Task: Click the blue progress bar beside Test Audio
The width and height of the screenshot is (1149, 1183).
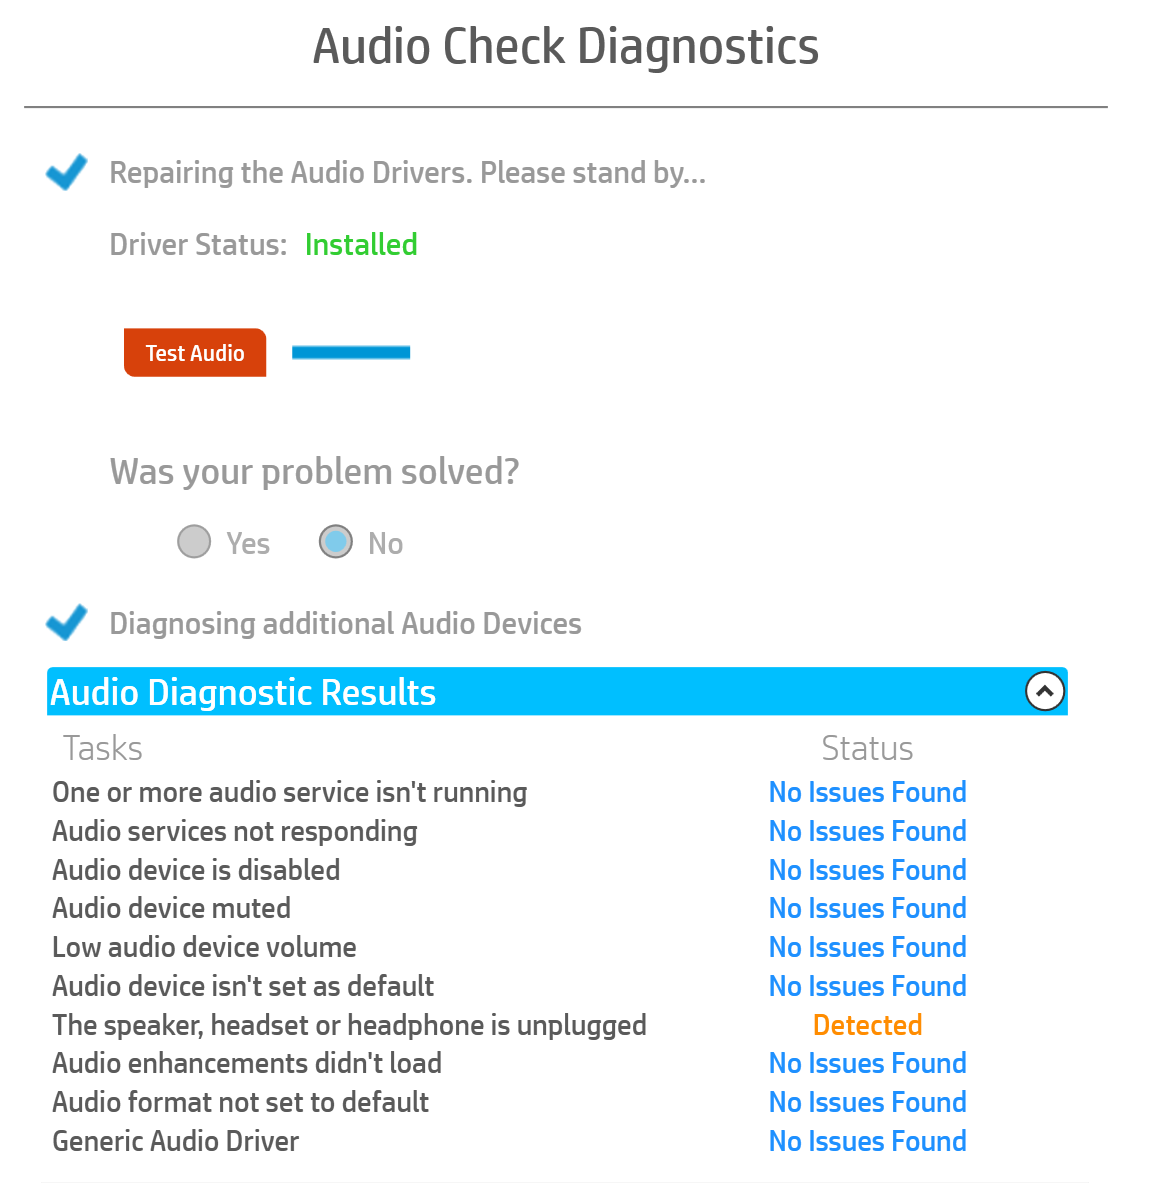Action: (350, 352)
